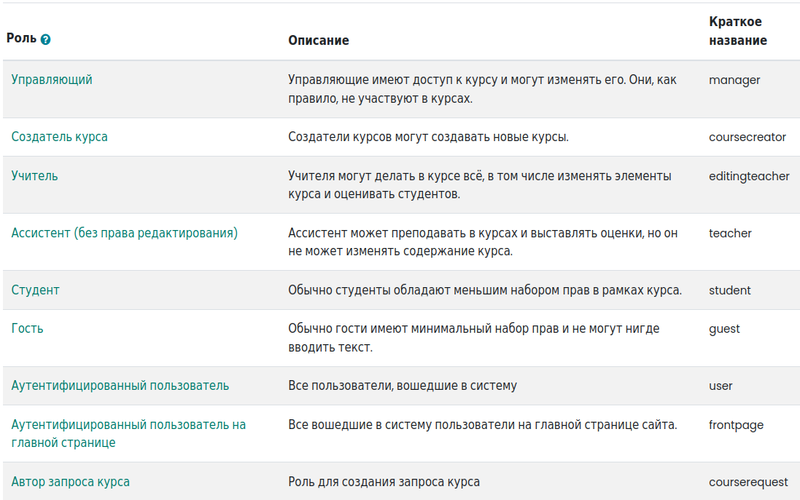Image resolution: width=800 pixels, height=500 pixels.
Task: Open Ассистент (без права редактирования) role
Action: point(124,233)
